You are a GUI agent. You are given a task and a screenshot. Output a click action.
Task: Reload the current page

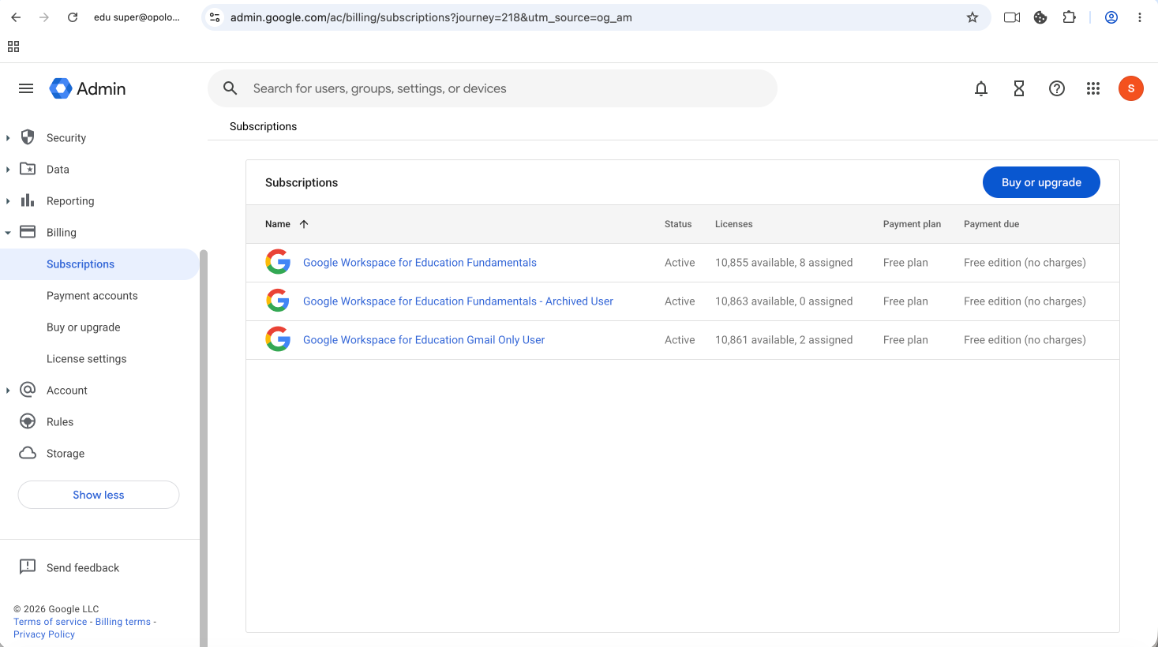coord(72,17)
